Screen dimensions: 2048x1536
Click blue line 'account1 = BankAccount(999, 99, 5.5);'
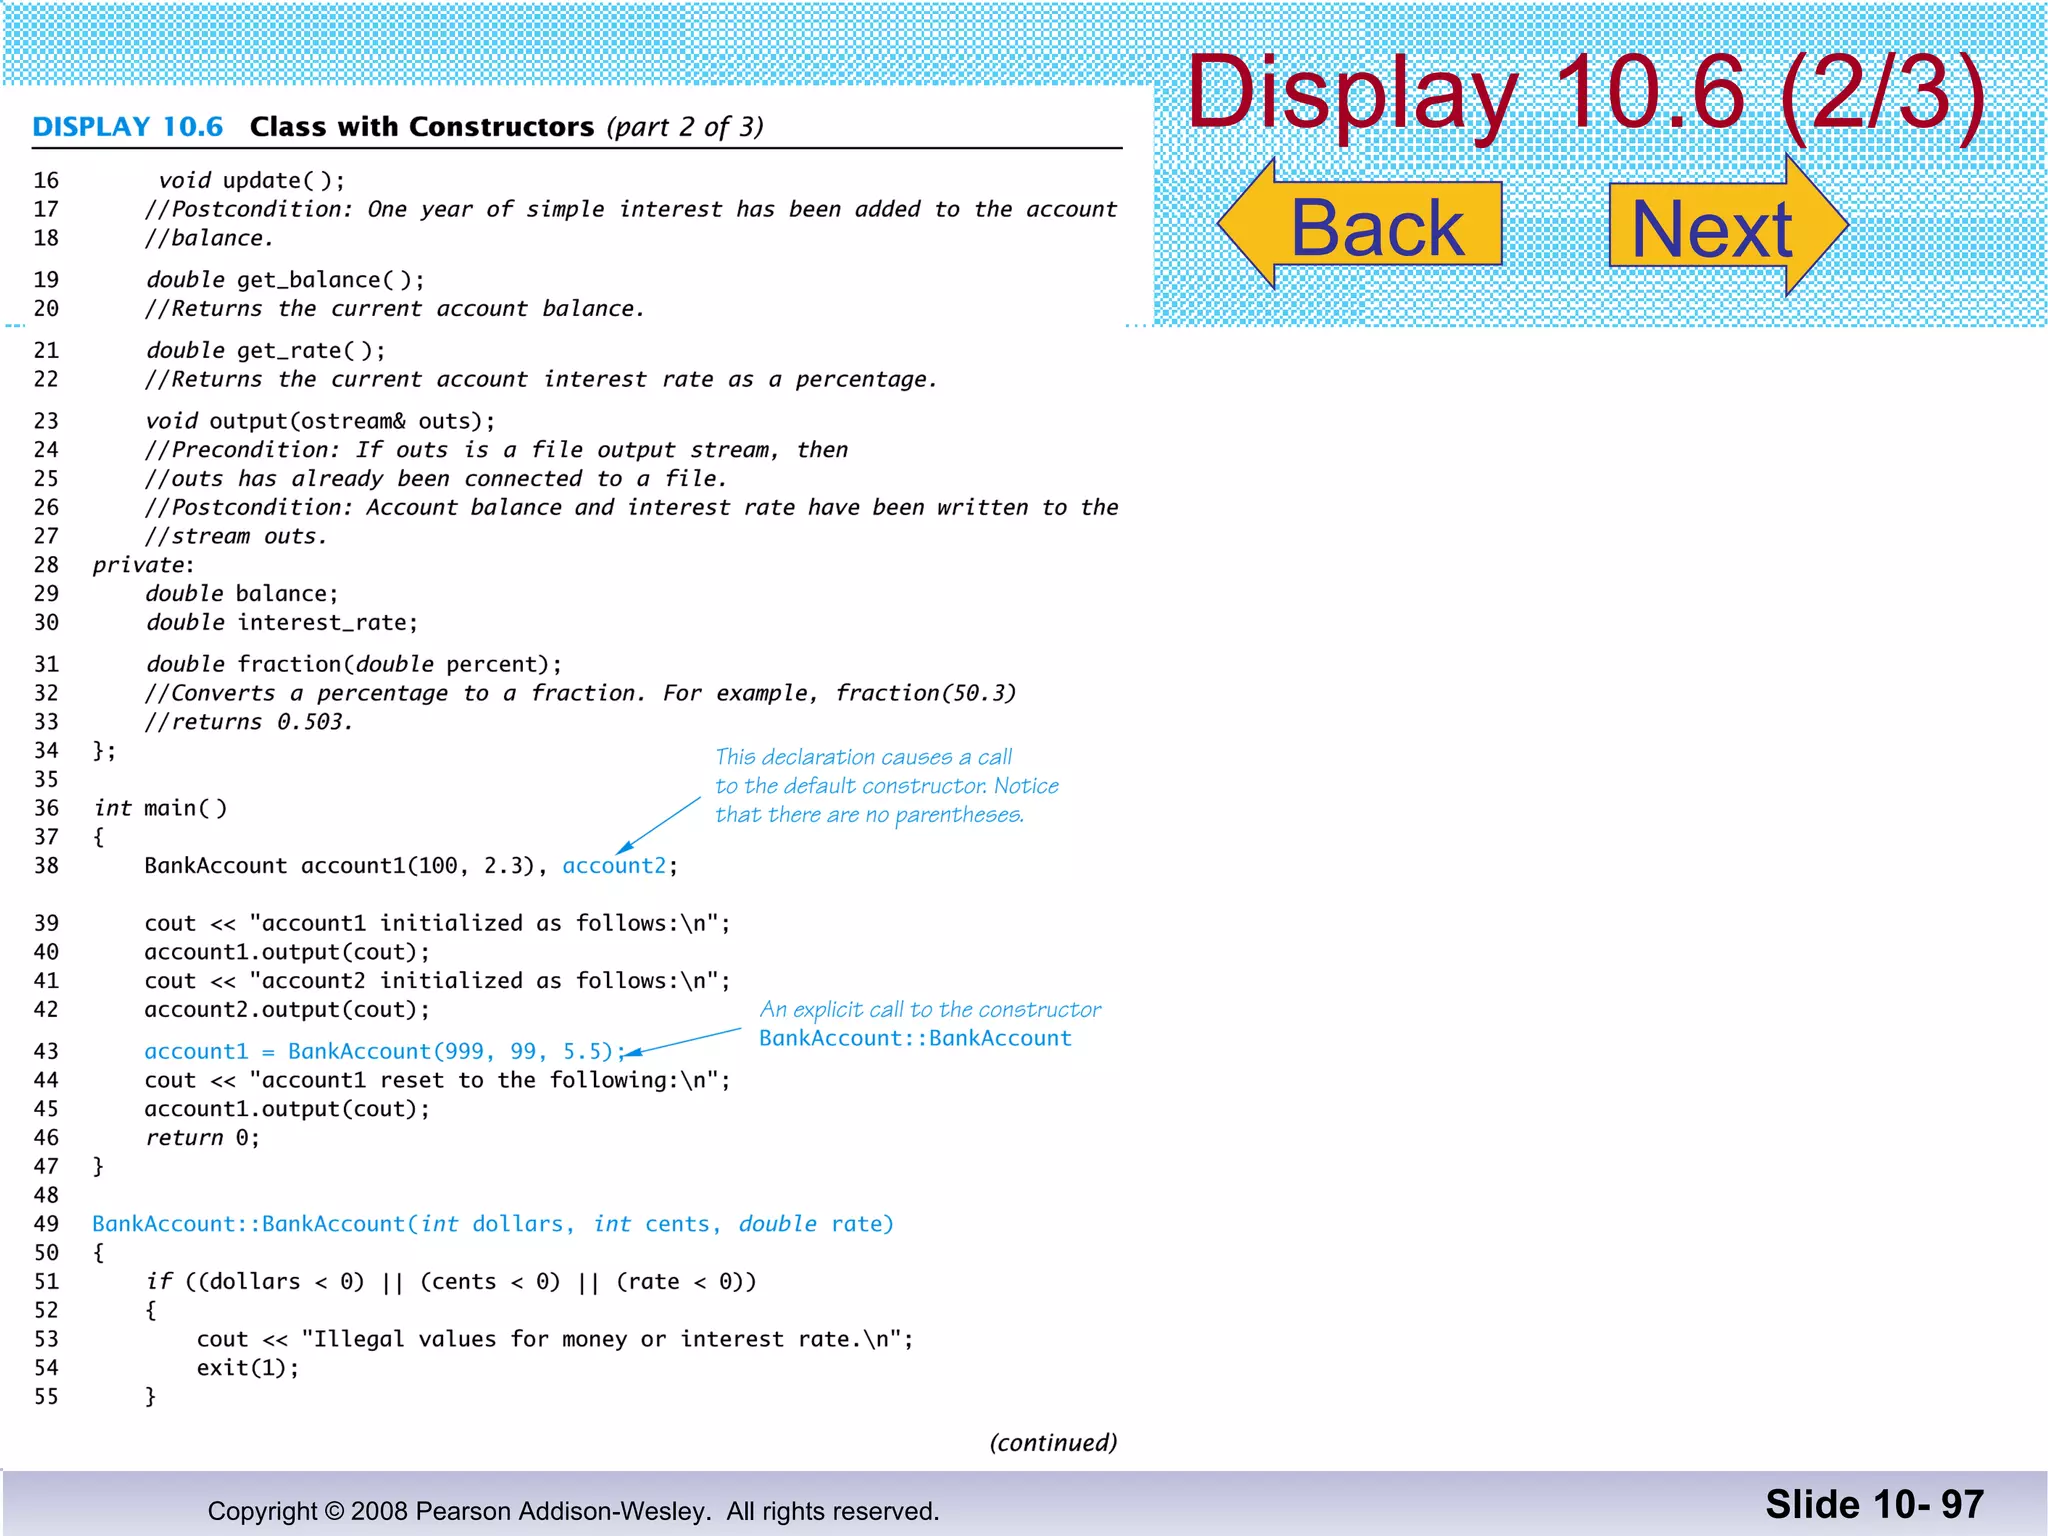[385, 1052]
